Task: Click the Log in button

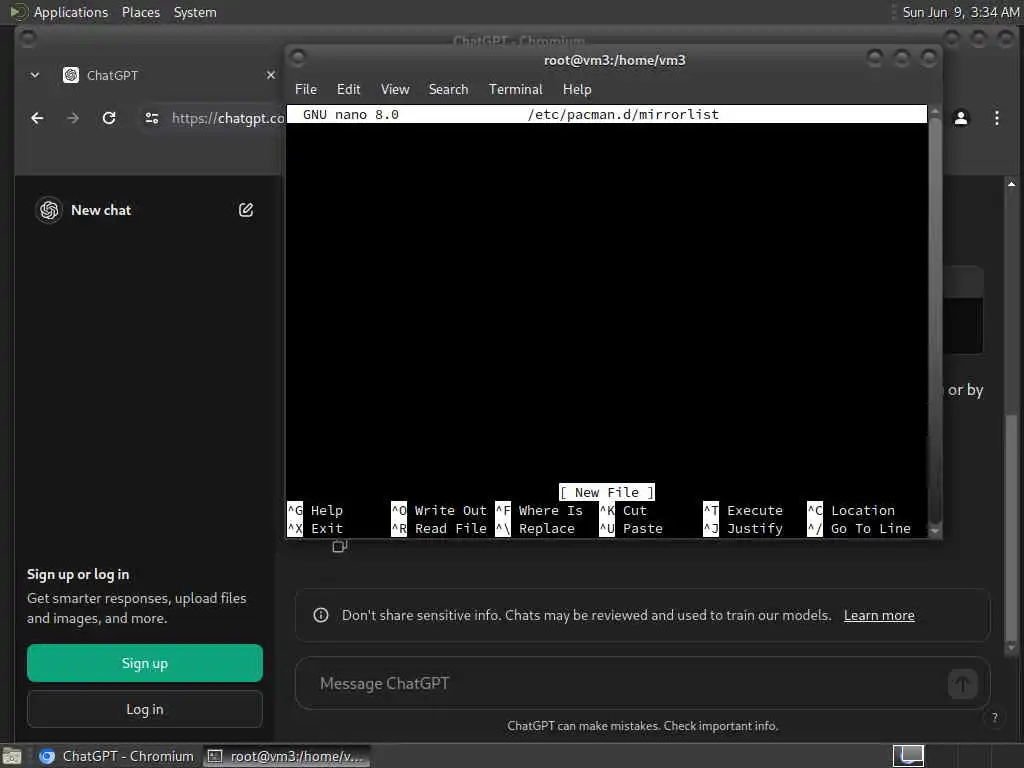Action: click(145, 709)
